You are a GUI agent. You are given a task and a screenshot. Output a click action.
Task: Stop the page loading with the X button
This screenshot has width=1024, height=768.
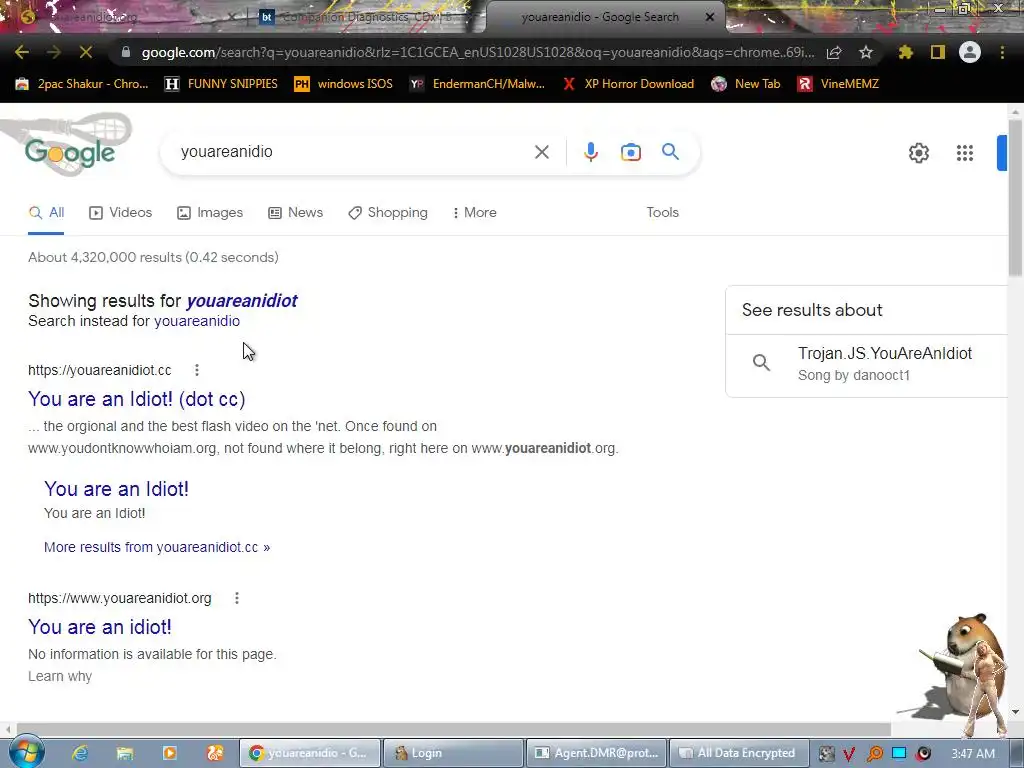tap(86, 52)
